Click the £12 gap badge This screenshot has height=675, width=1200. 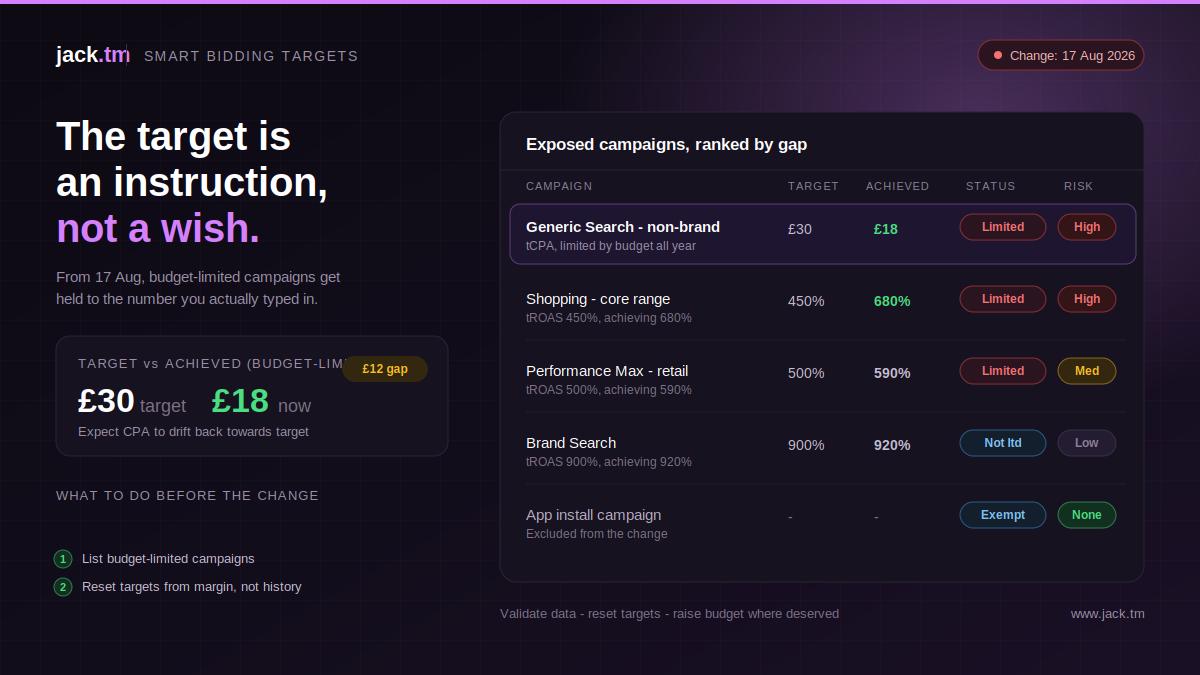tap(385, 369)
